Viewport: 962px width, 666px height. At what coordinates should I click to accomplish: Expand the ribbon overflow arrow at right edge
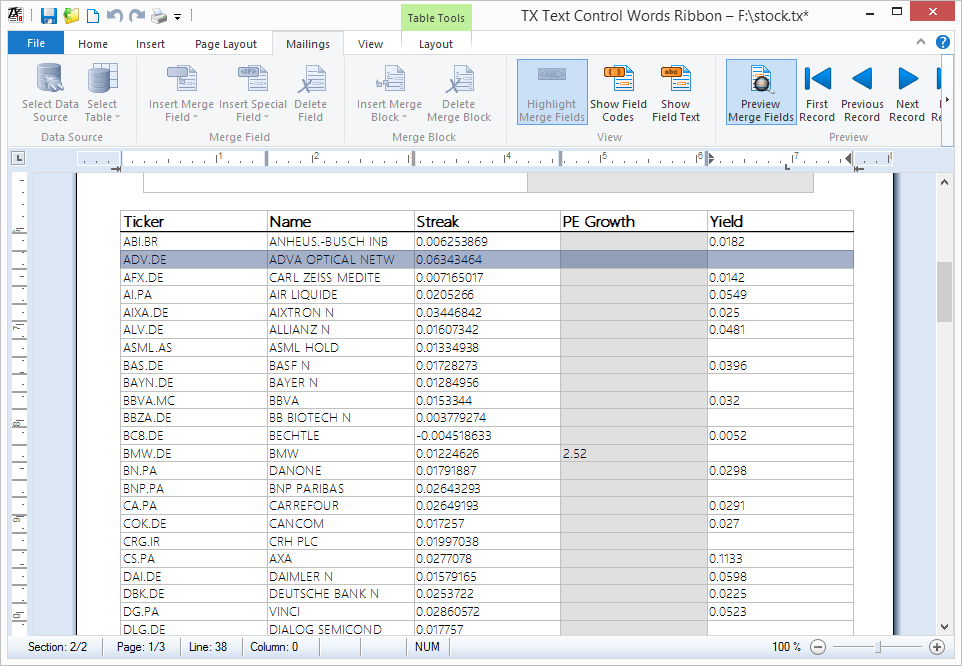tap(947, 100)
